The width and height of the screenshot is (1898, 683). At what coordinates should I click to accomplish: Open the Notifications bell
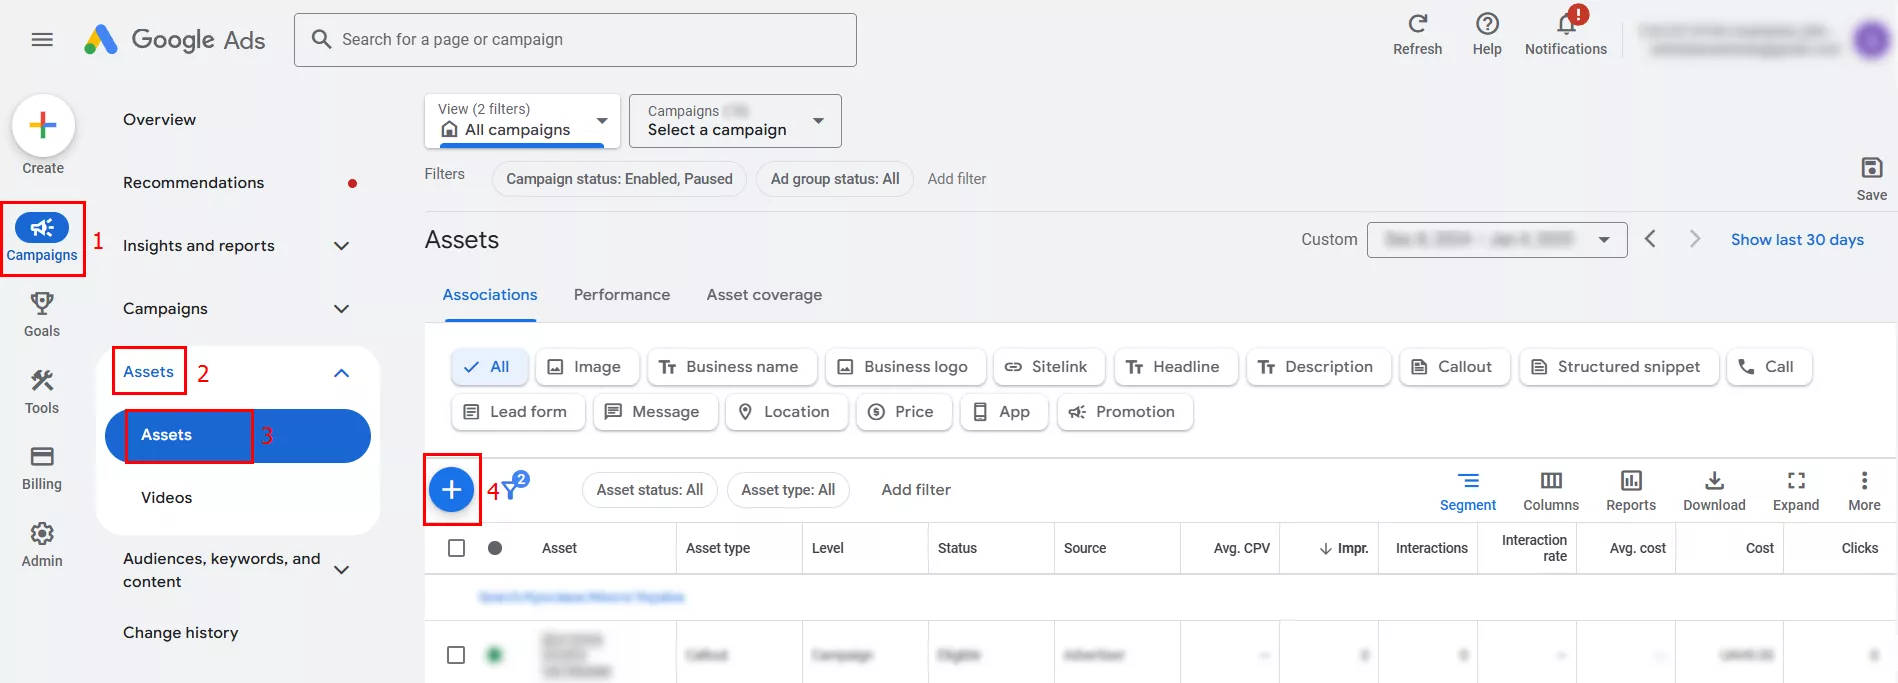pyautogui.click(x=1565, y=24)
